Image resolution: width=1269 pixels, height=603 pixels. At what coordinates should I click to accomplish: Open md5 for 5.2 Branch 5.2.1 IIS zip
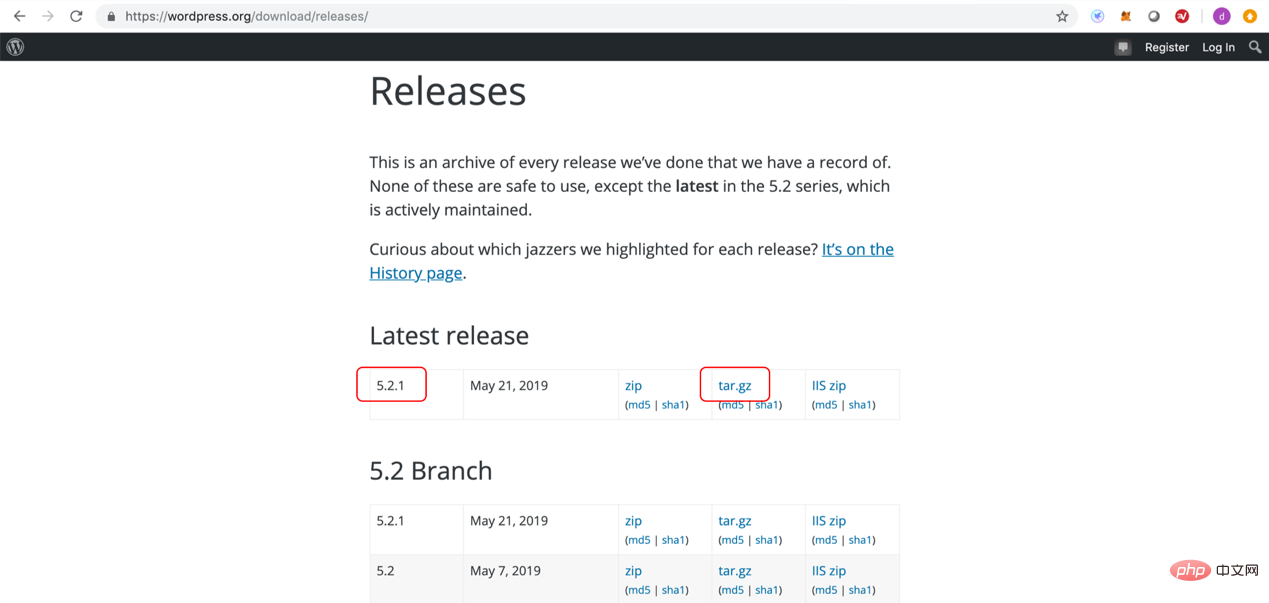826,540
